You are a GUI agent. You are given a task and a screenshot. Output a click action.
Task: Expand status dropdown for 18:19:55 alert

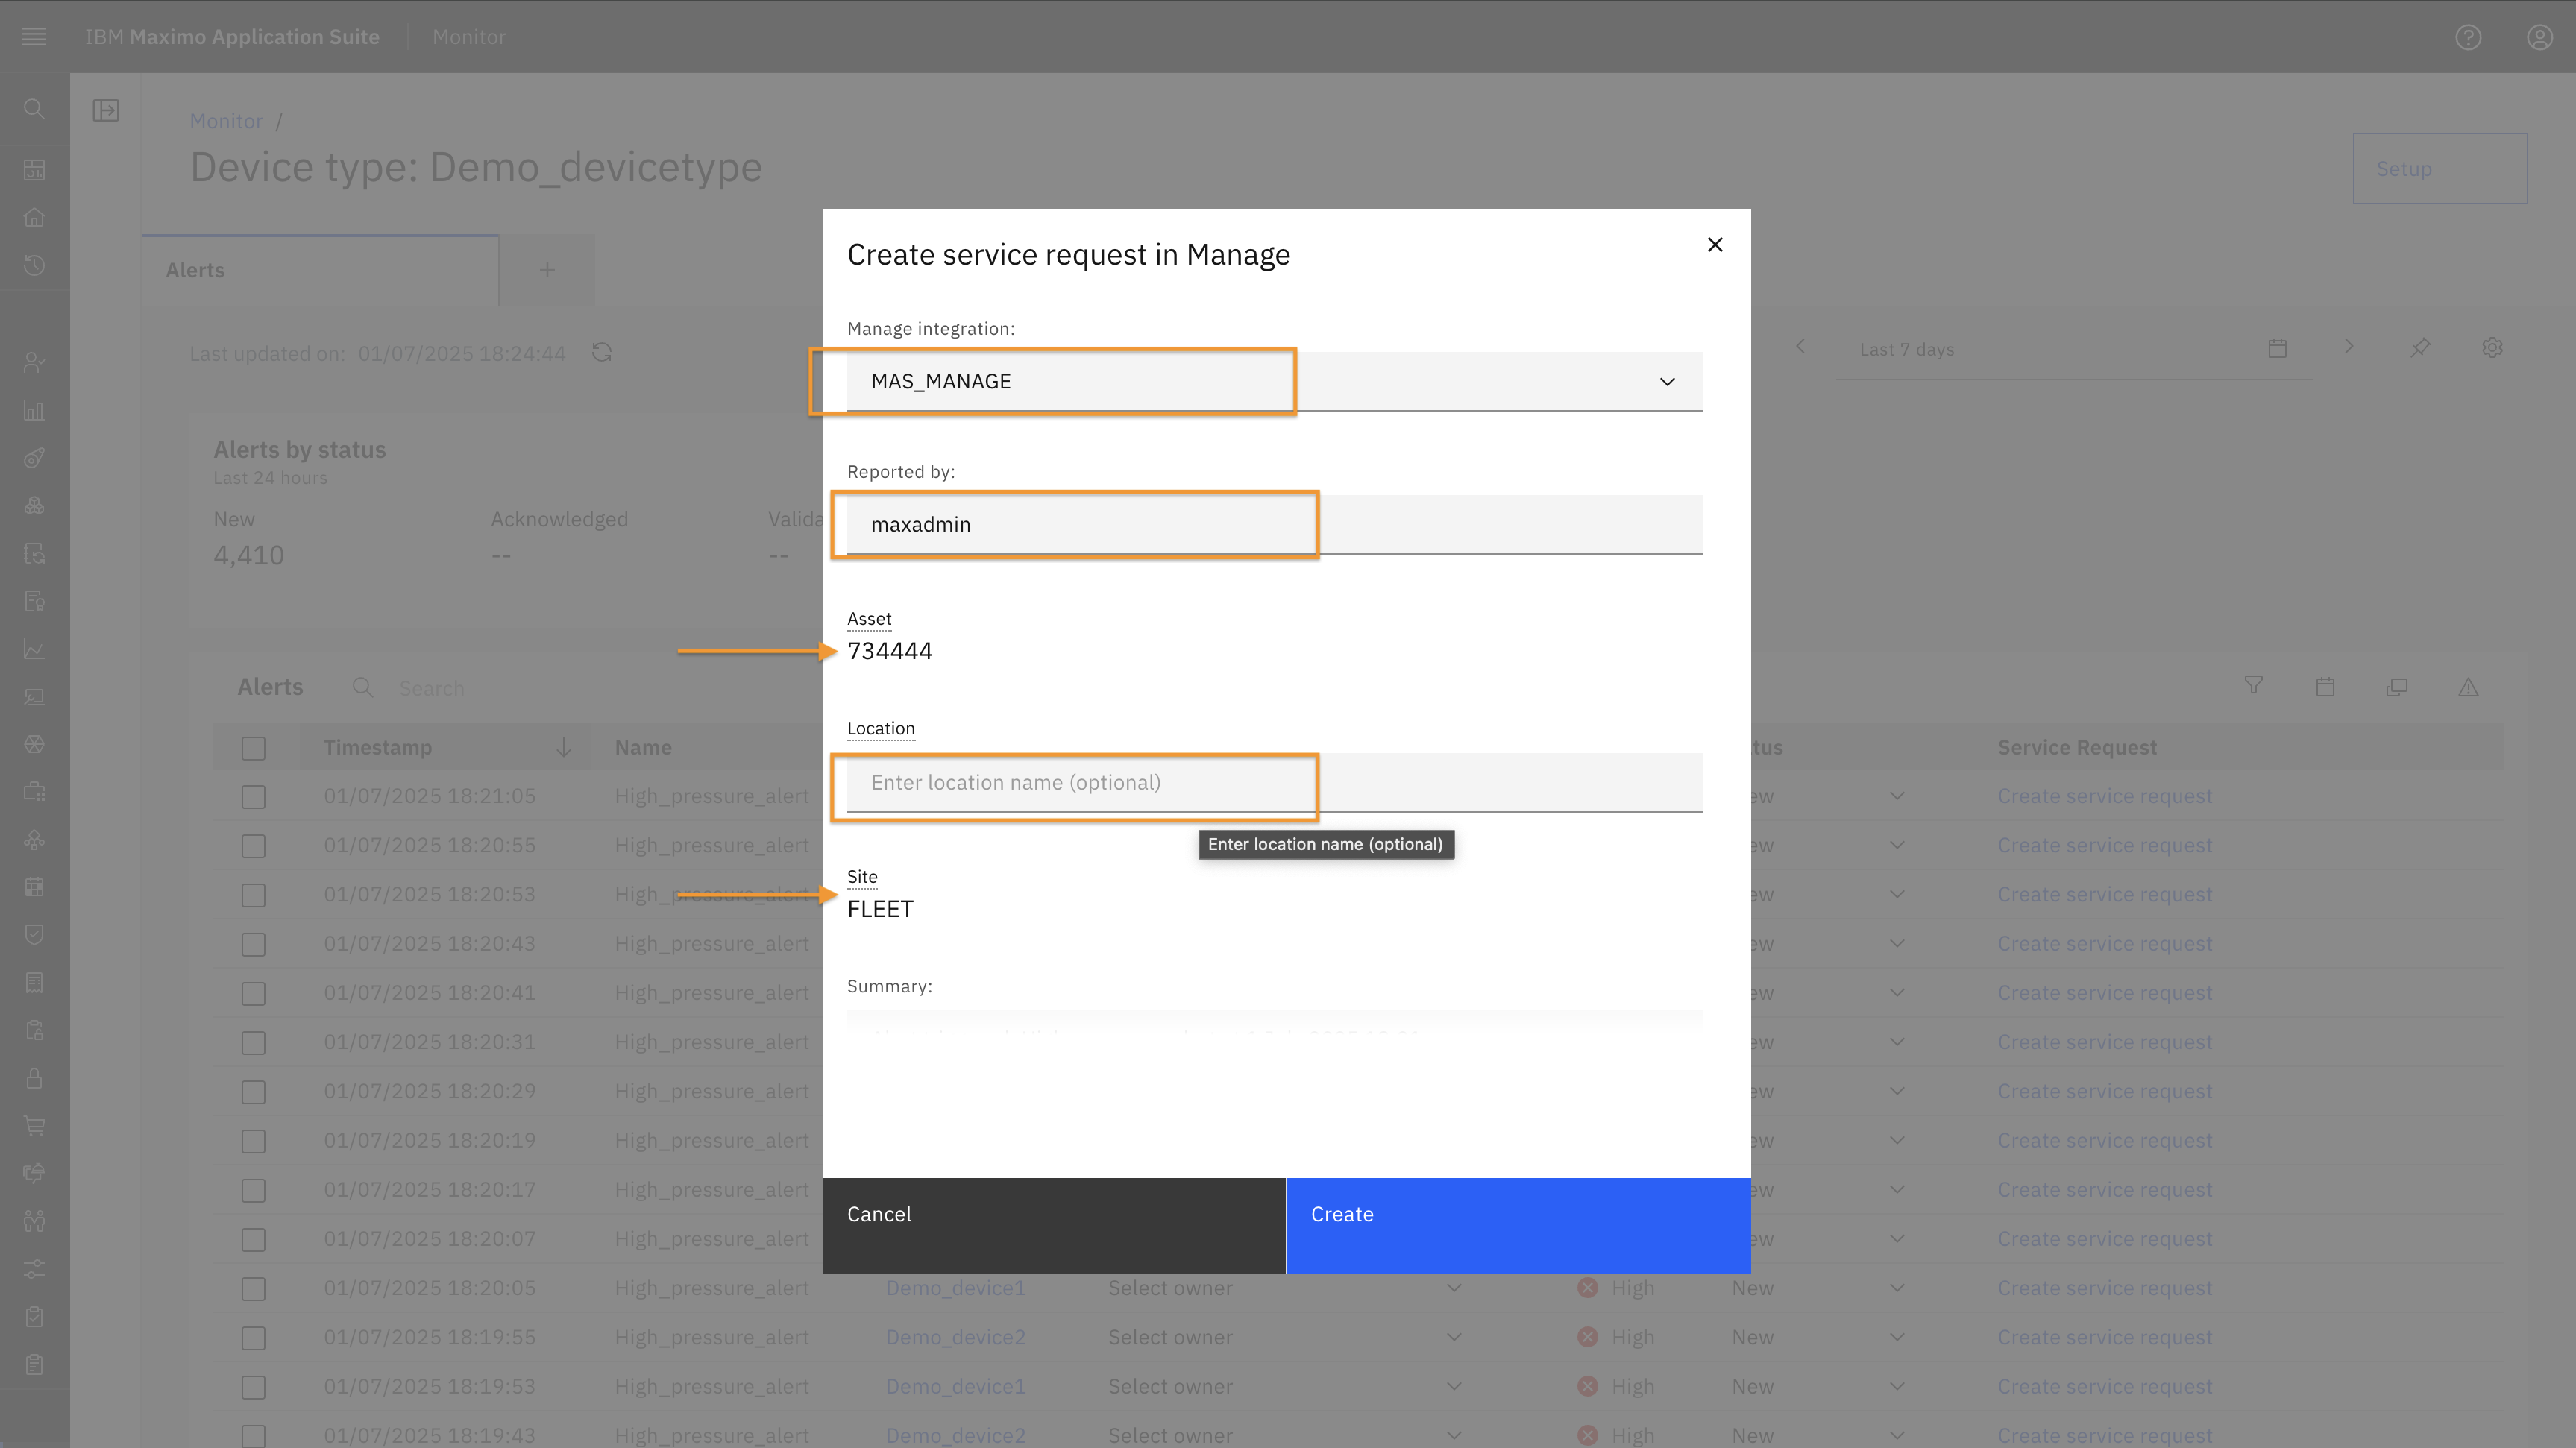tap(1897, 1337)
